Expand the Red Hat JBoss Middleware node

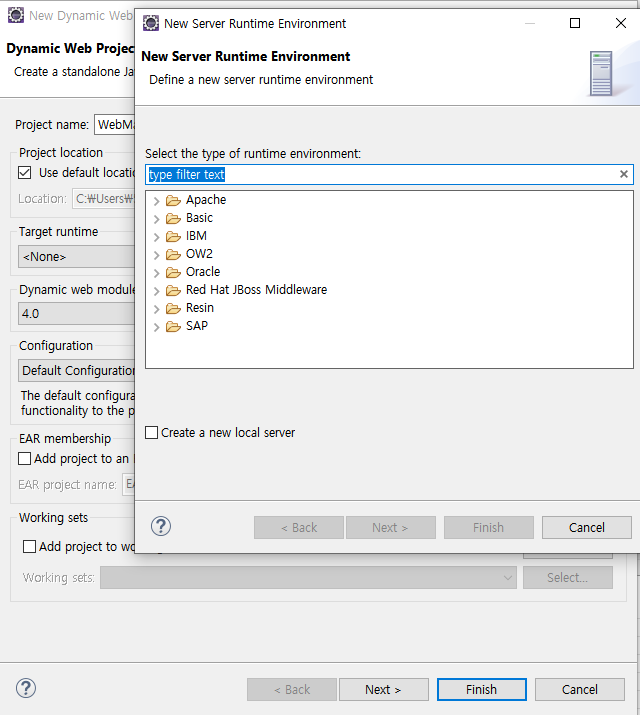point(156,290)
